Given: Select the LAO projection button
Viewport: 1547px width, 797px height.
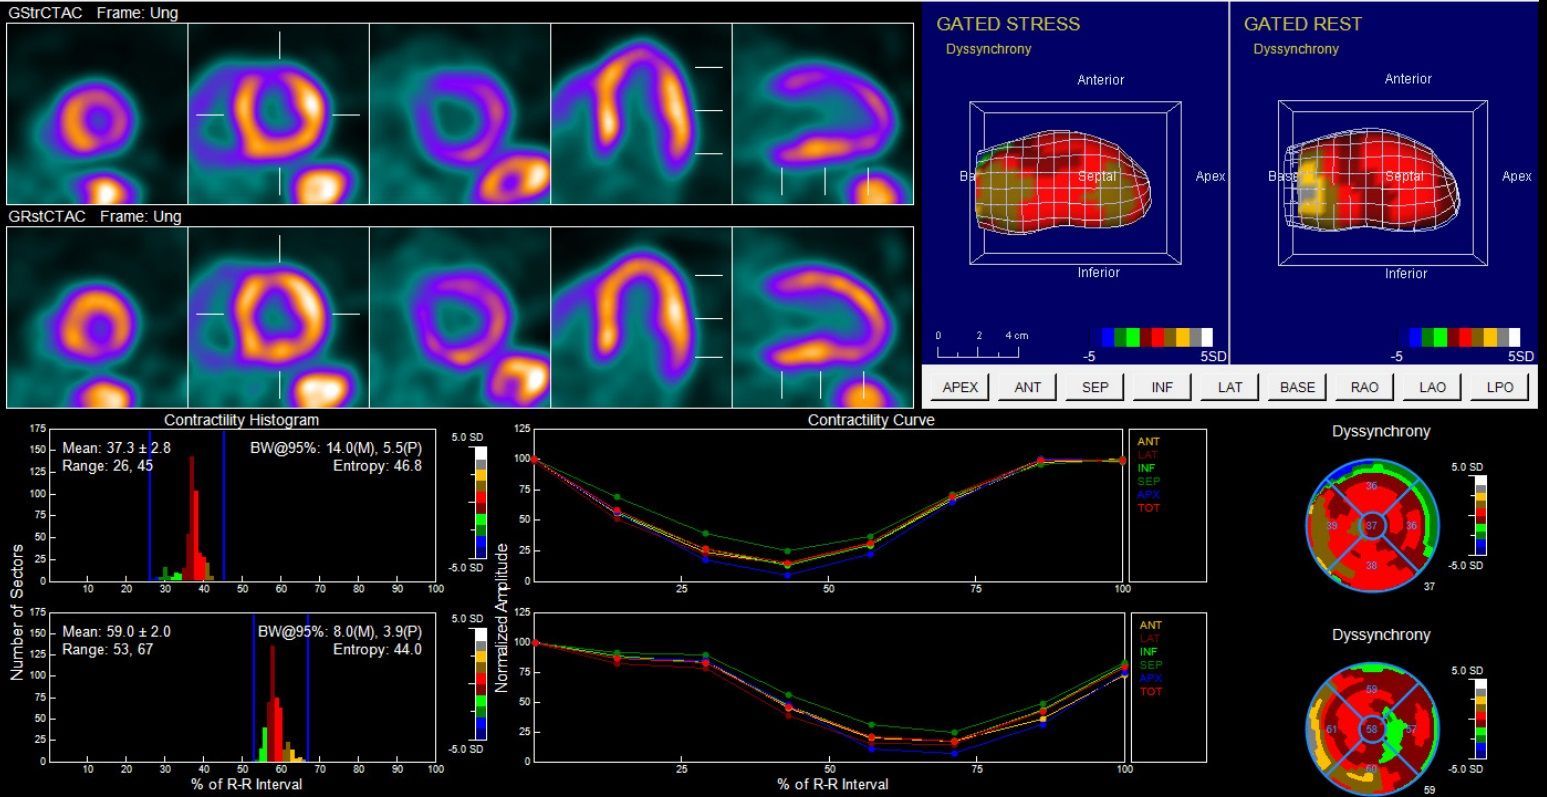Looking at the screenshot, I should click(x=1432, y=387).
